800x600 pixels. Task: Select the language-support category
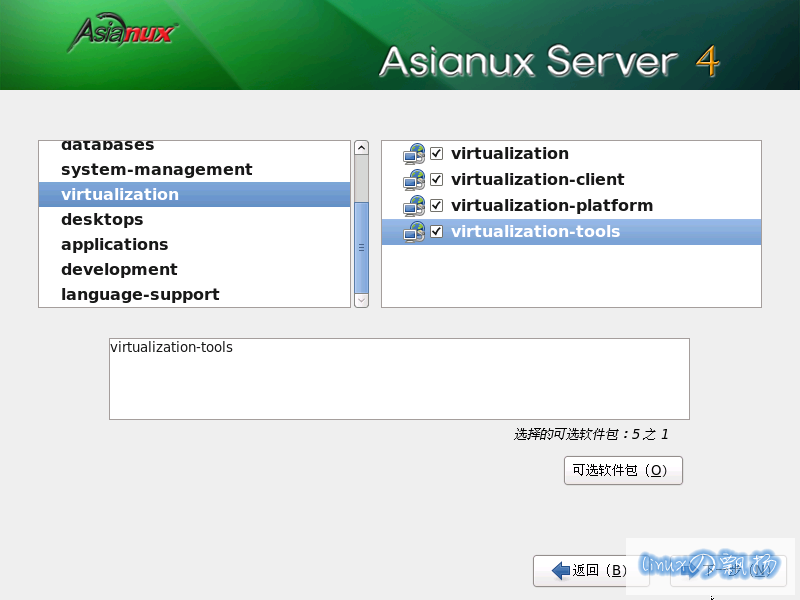(194, 294)
